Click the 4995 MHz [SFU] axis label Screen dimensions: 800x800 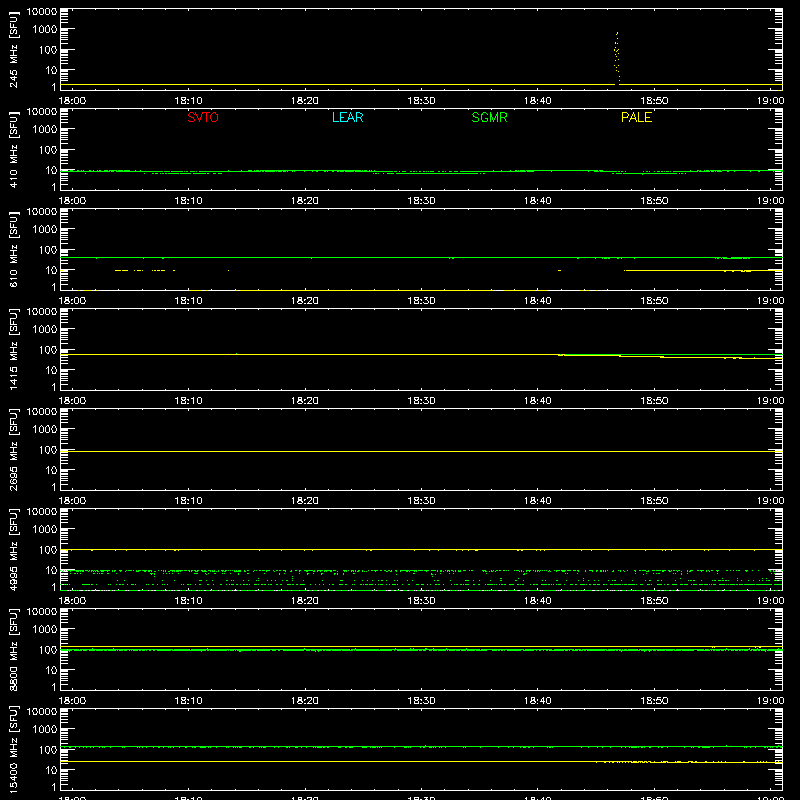(14, 550)
